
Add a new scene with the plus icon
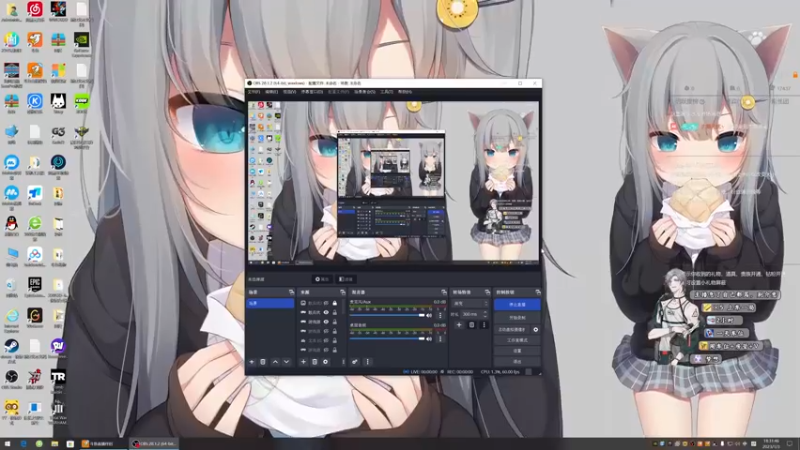click(252, 362)
